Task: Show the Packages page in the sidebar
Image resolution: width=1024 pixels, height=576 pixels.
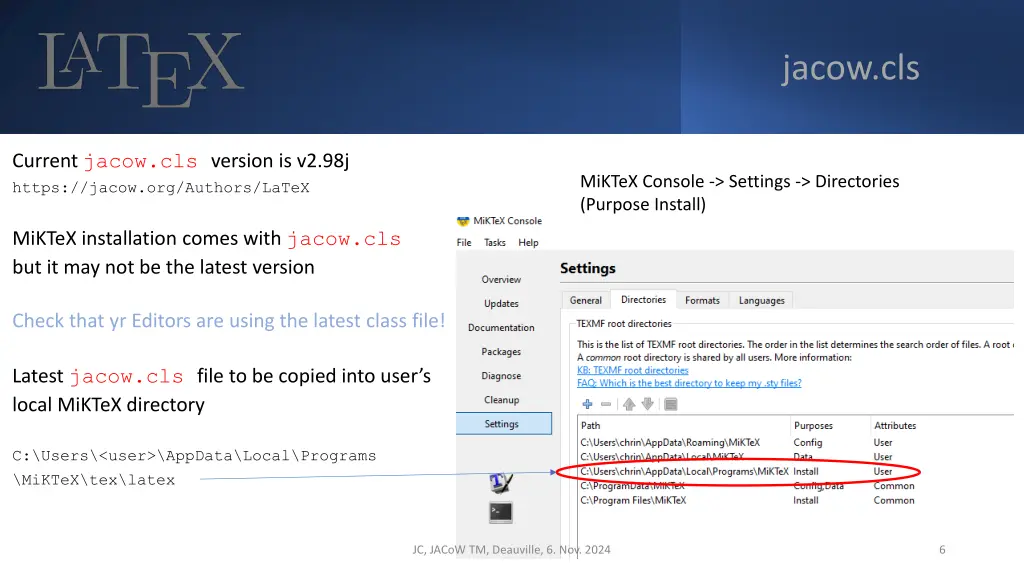Action: 502,352
